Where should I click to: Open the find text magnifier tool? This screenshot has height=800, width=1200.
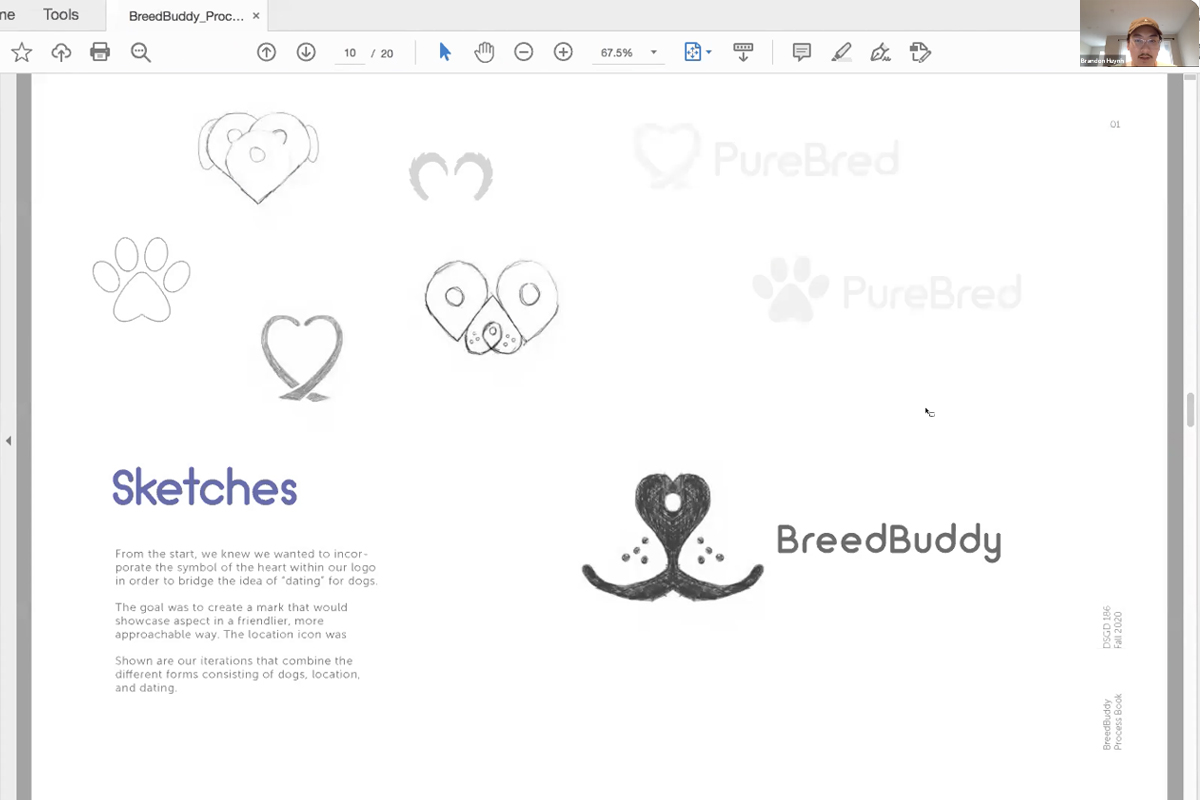point(140,53)
